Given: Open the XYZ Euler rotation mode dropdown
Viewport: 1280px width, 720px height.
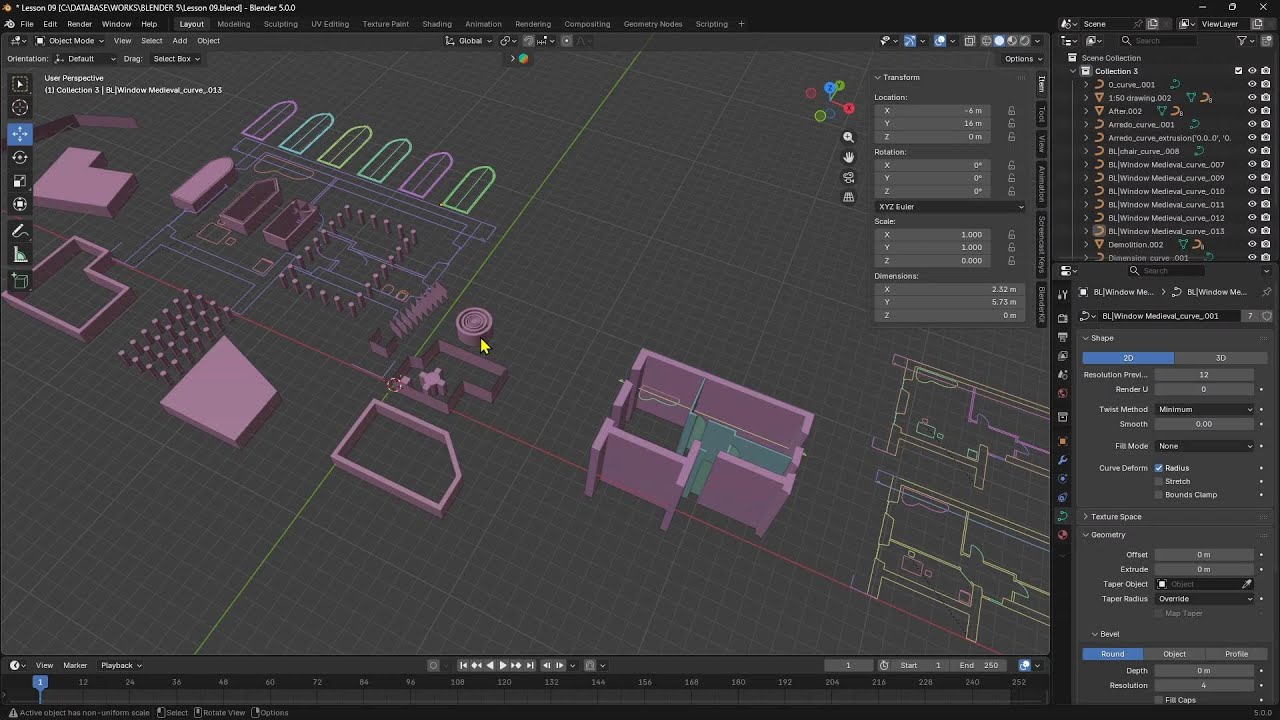Looking at the screenshot, I should pos(950,207).
